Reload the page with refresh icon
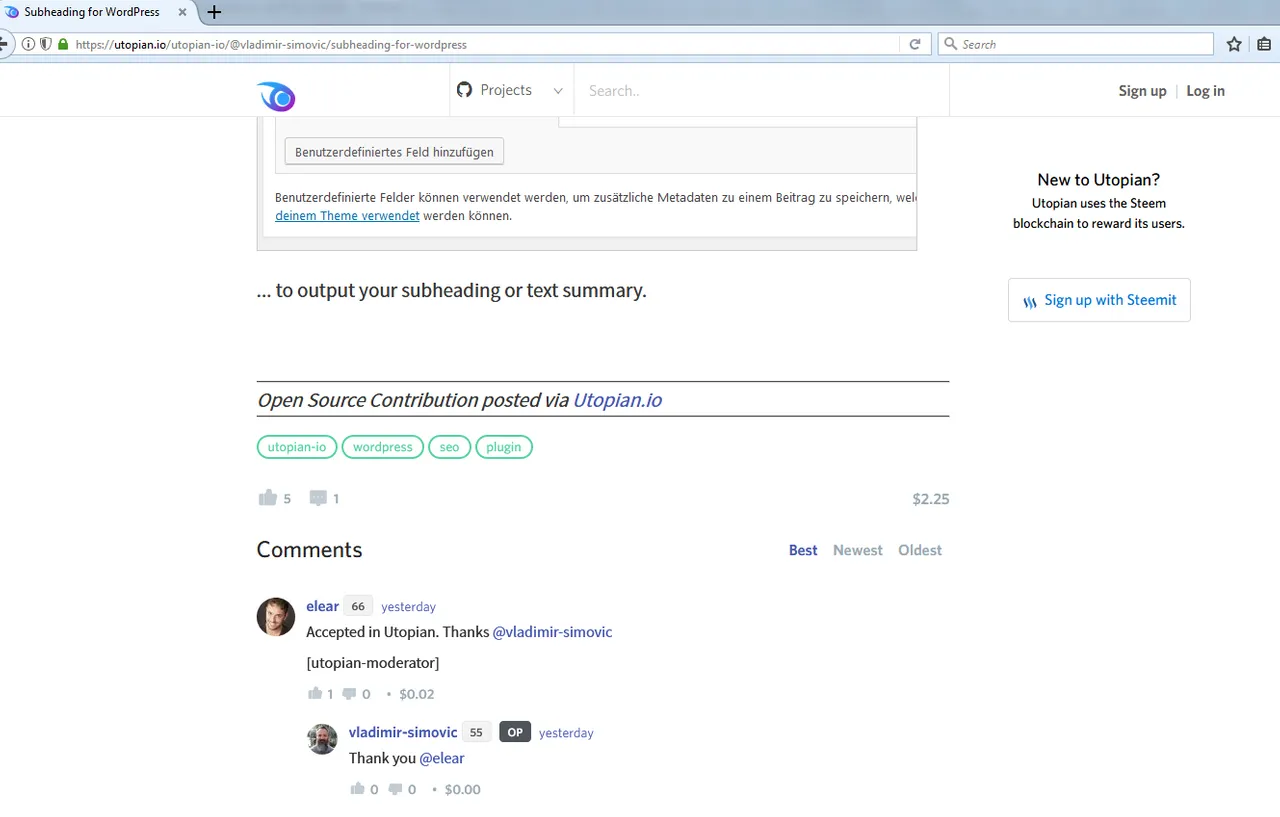 click(914, 44)
